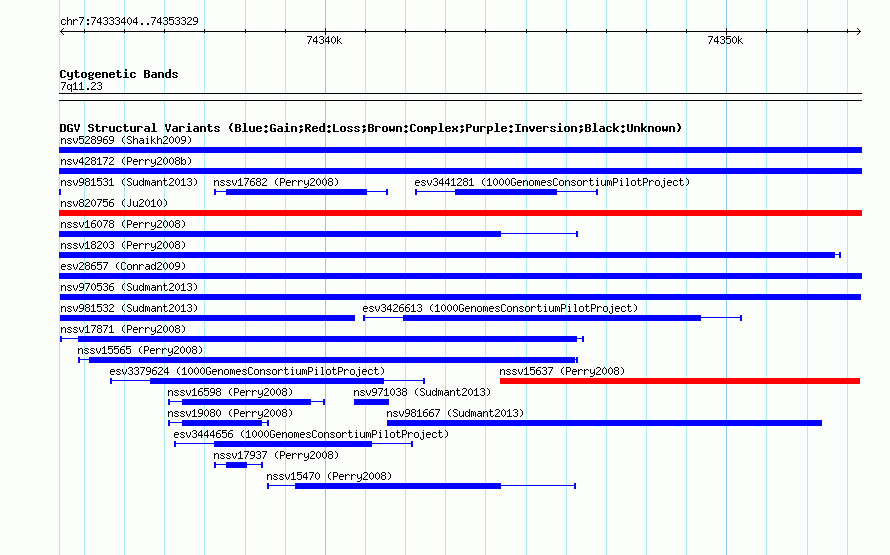Open nsv820756 (Ju2010) label
This screenshot has width=890, height=555.
(x=114, y=203)
